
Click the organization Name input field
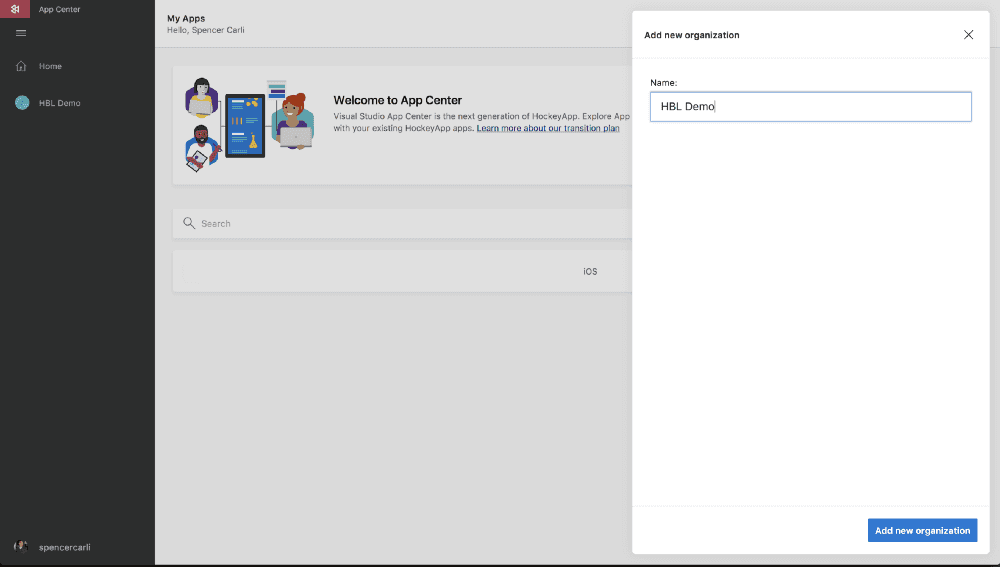[x=811, y=107]
